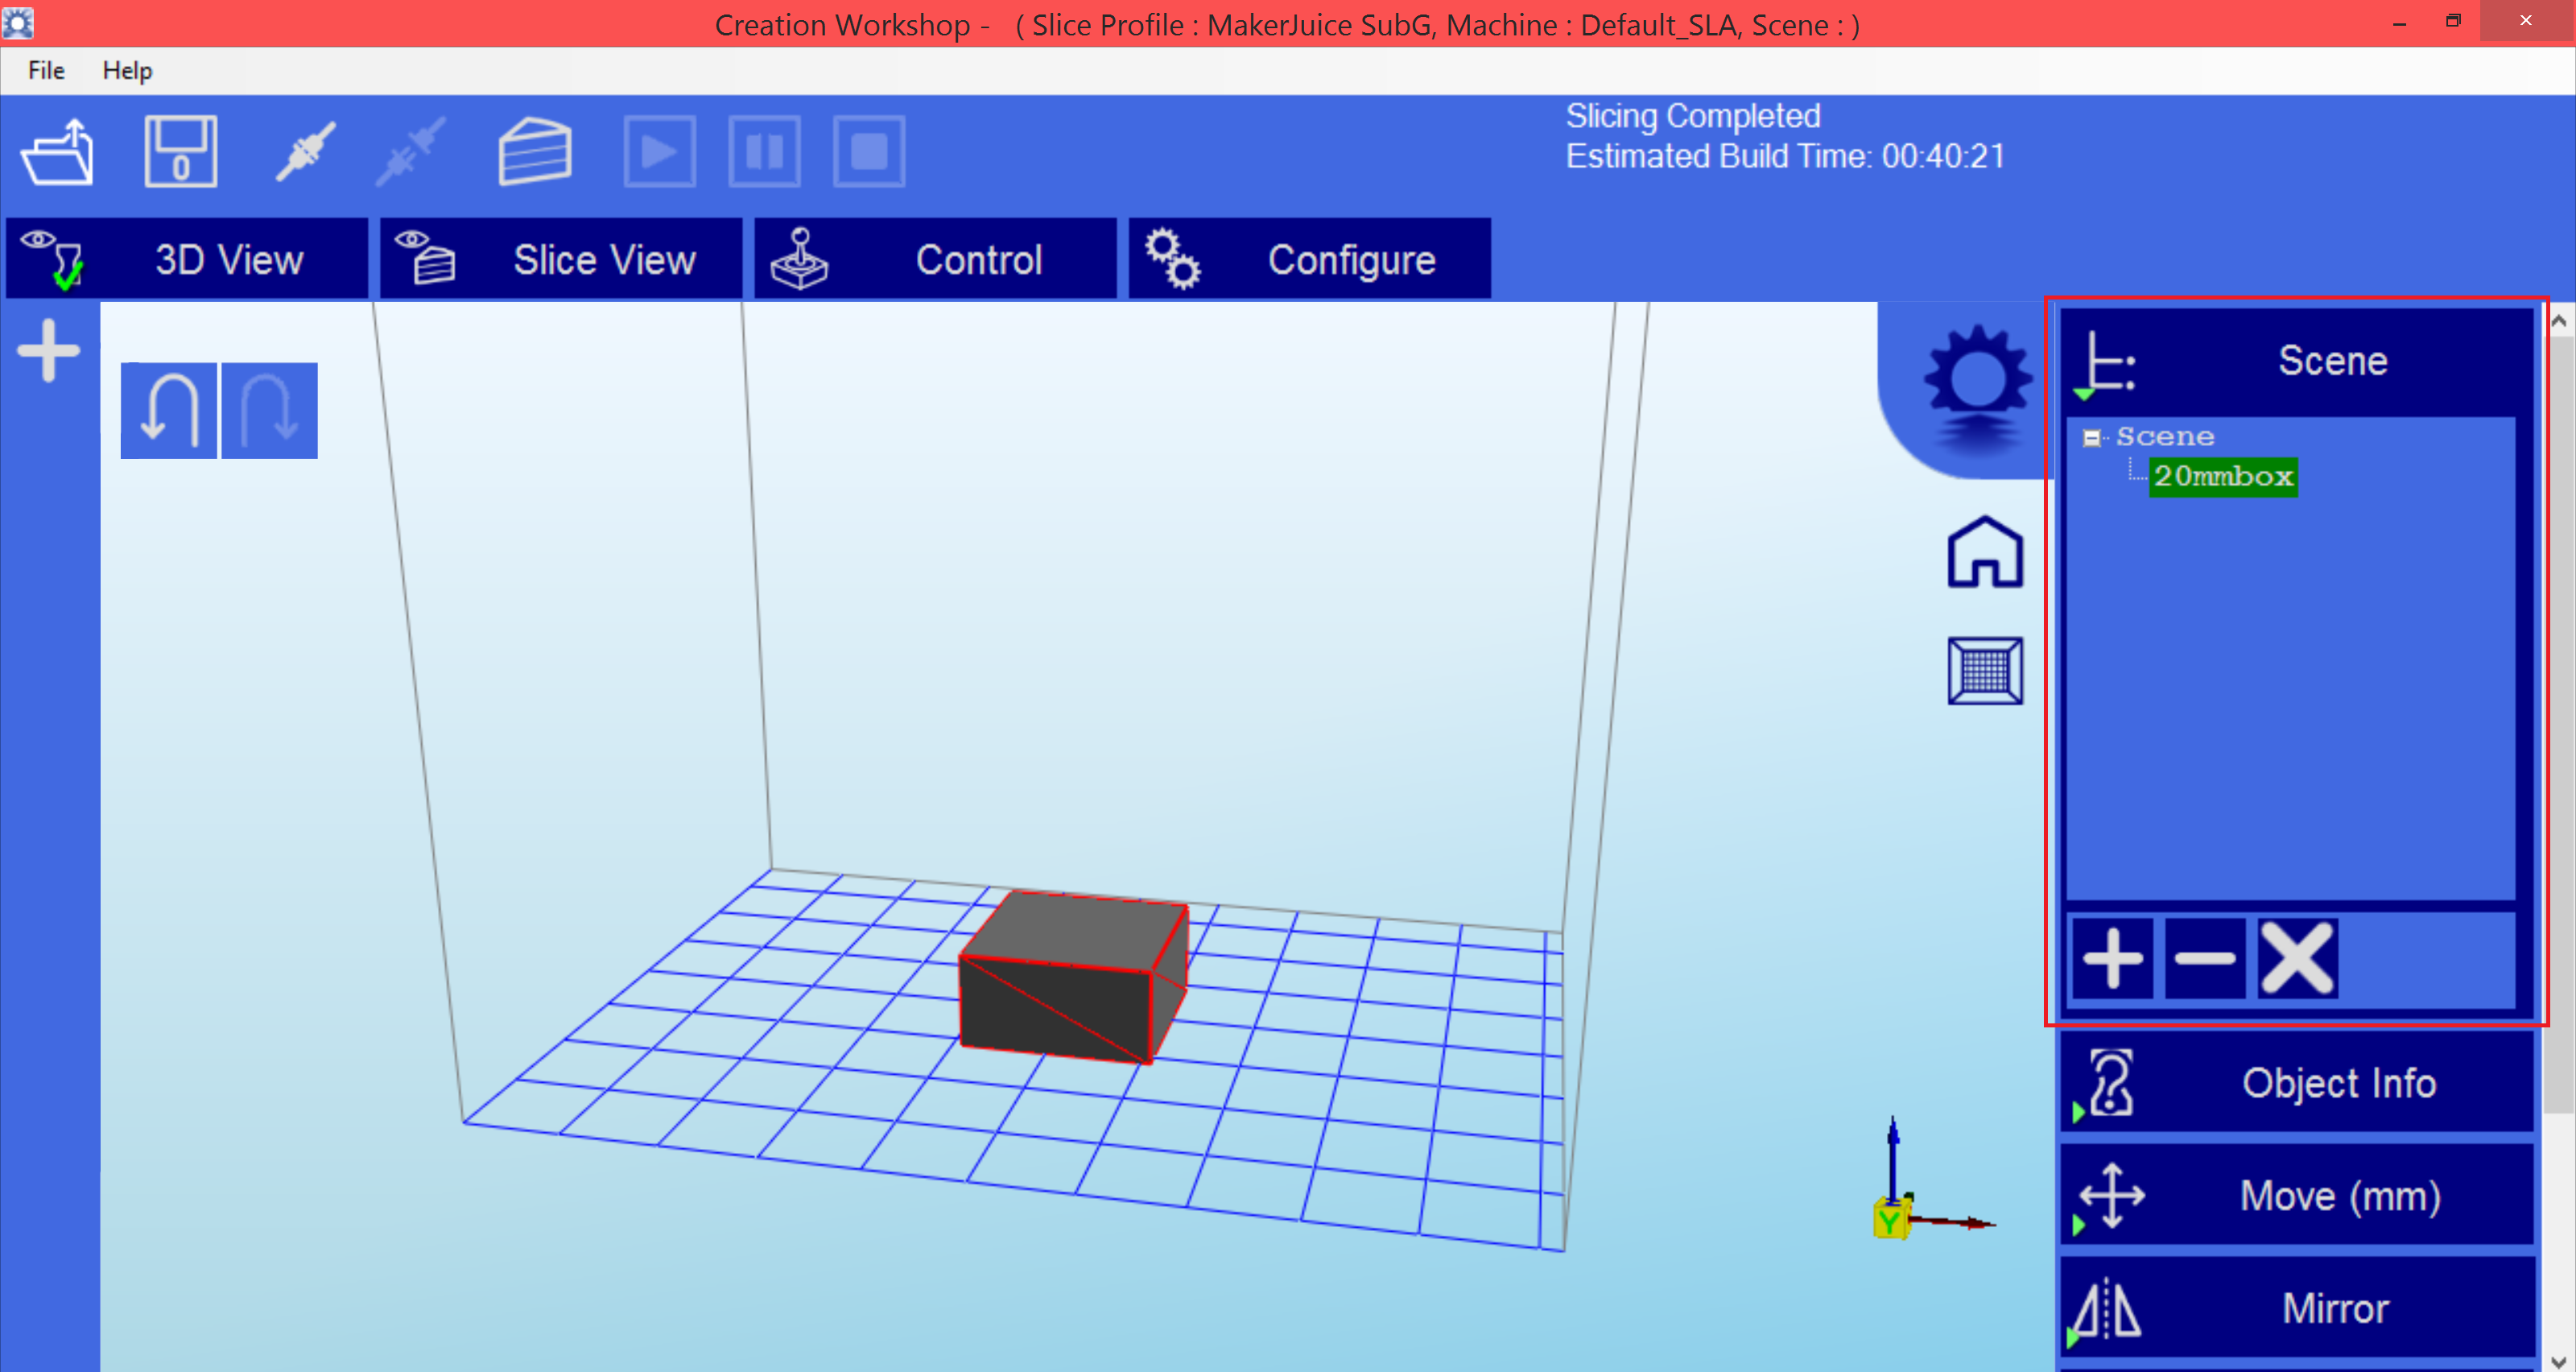Stop the print job
Image resolution: width=2576 pixels, height=1372 pixels.
click(869, 151)
